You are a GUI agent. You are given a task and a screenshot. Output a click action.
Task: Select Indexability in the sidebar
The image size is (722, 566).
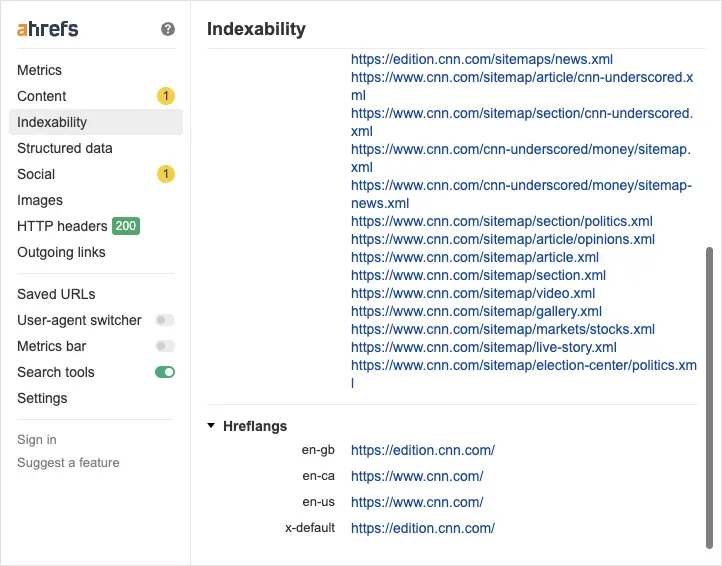(96, 122)
